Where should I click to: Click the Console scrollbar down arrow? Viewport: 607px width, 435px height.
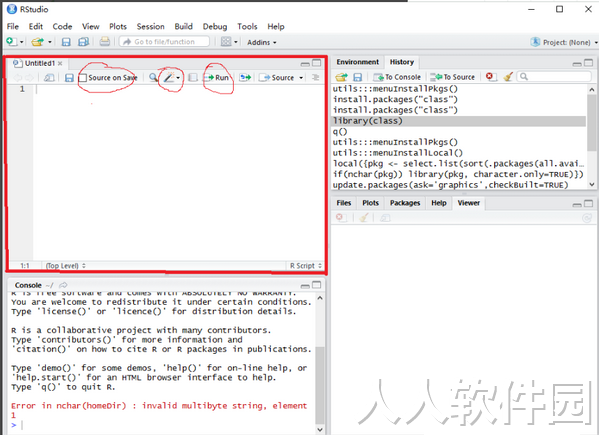(x=320, y=429)
